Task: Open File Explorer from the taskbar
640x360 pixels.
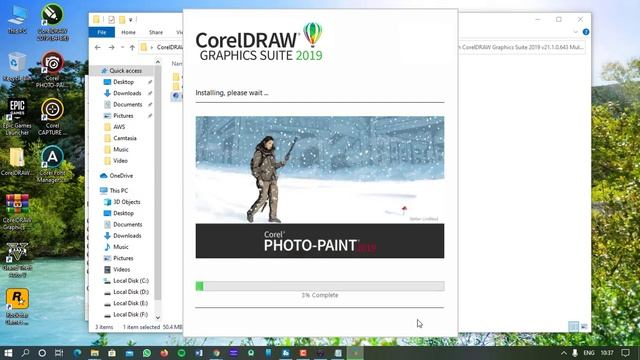Action: pyautogui.click(x=94, y=353)
